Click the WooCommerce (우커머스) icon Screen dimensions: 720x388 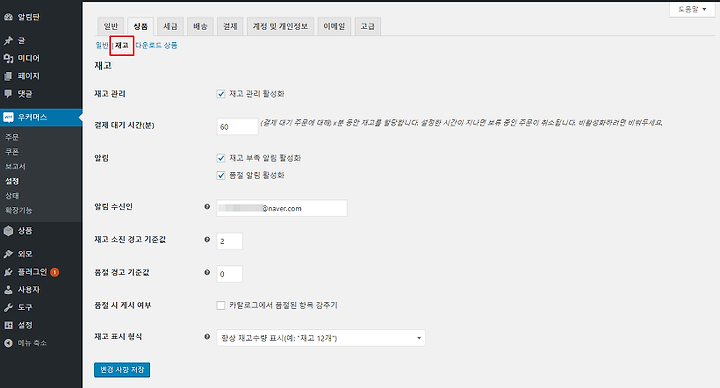(8, 118)
